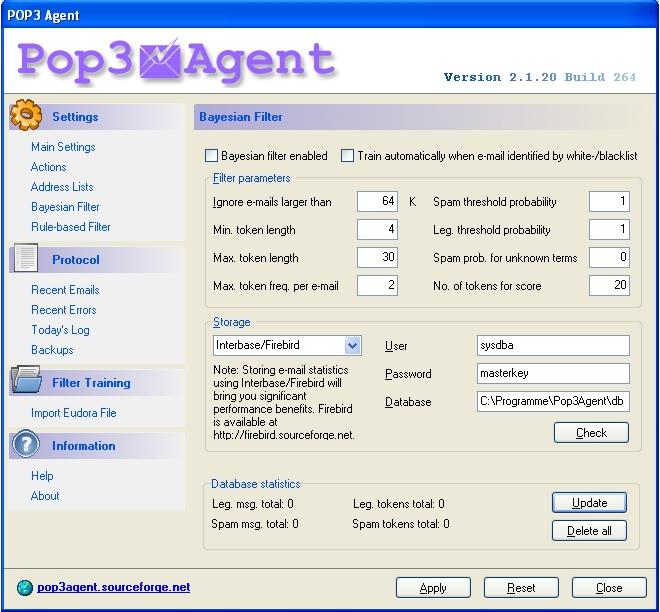This screenshot has width=660, height=612.
Task: Click Min. token length field
Action: pyautogui.click(x=377, y=229)
